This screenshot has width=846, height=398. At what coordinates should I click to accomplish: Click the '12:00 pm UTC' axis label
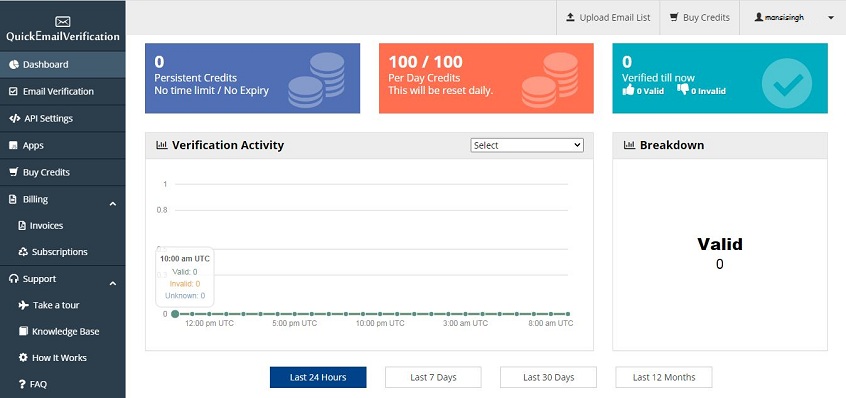pyautogui.click(x=210, y=324)
